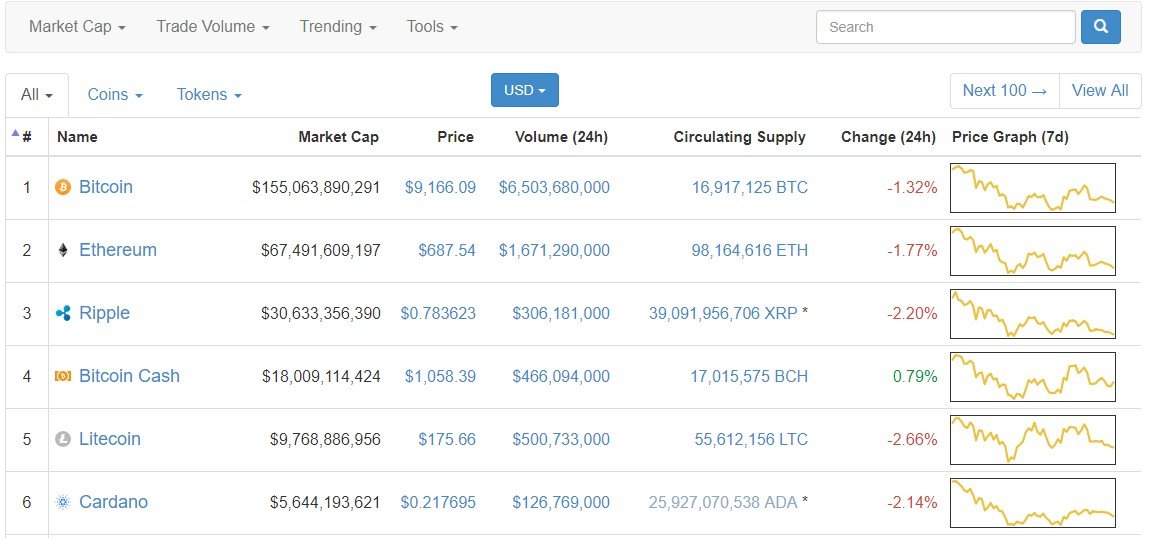Click the blue Ripple logo icon
1164x538 pixels.
click(x=63, y=314)
